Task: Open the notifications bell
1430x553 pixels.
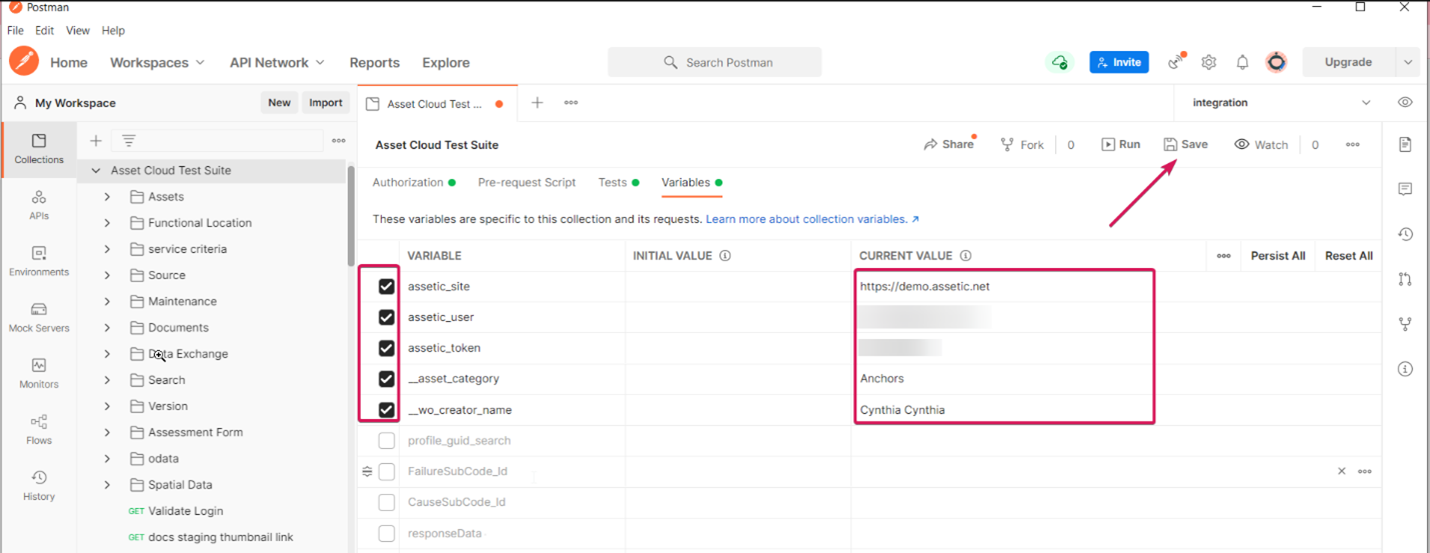Action: [1242, 62]
